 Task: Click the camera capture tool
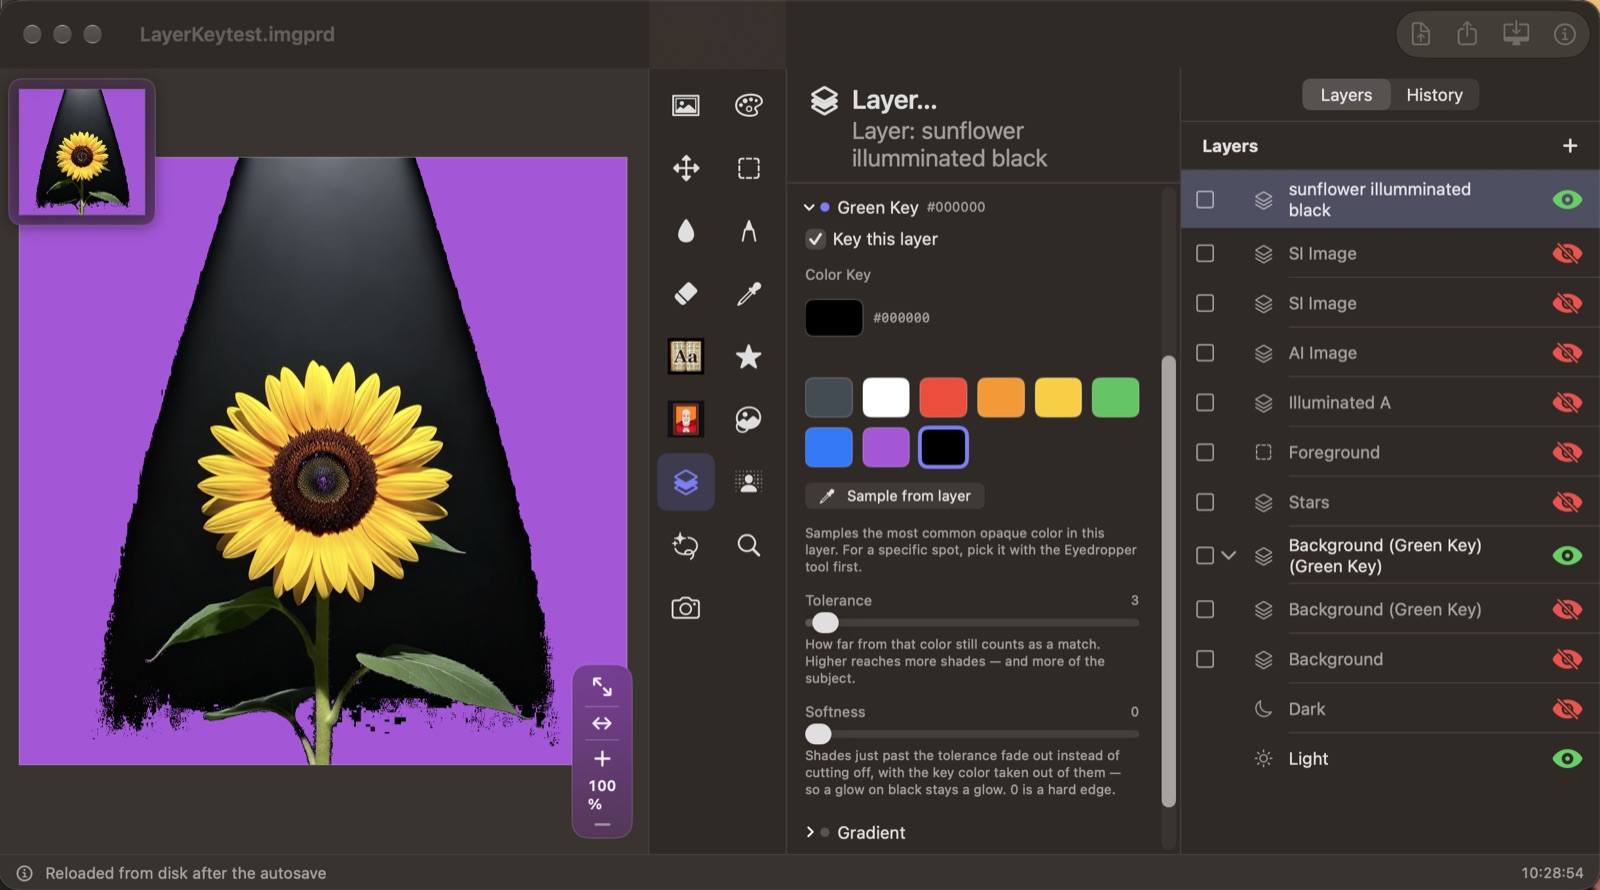coord(685,608)
